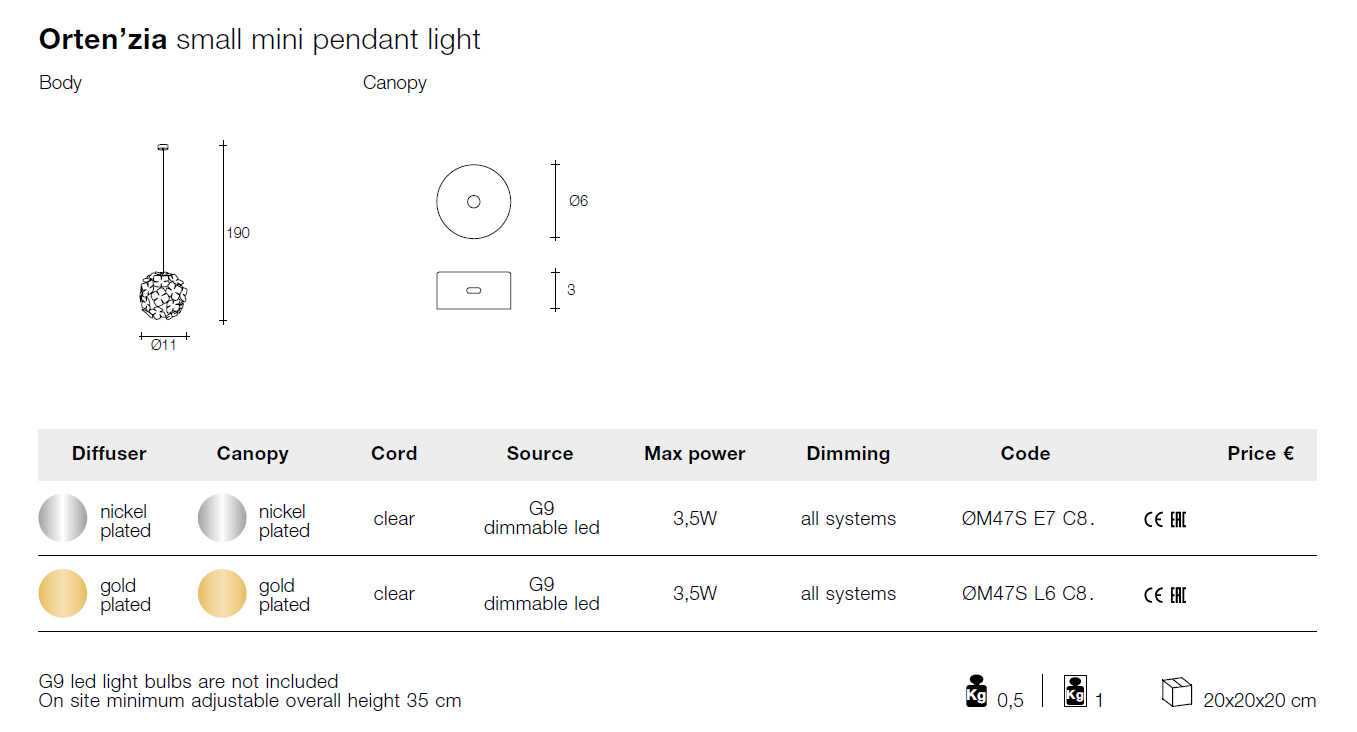Click the canopy side view rectangle drawing
1357x732 pixels.
(x=474, y=290)
